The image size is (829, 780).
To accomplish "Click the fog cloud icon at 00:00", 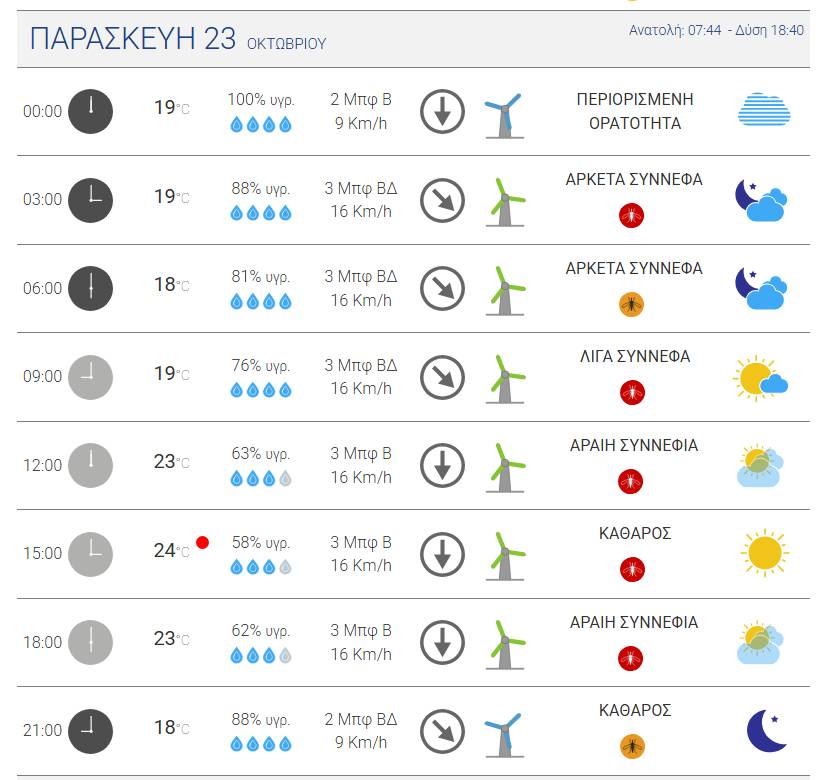I will tap(764, 110).
